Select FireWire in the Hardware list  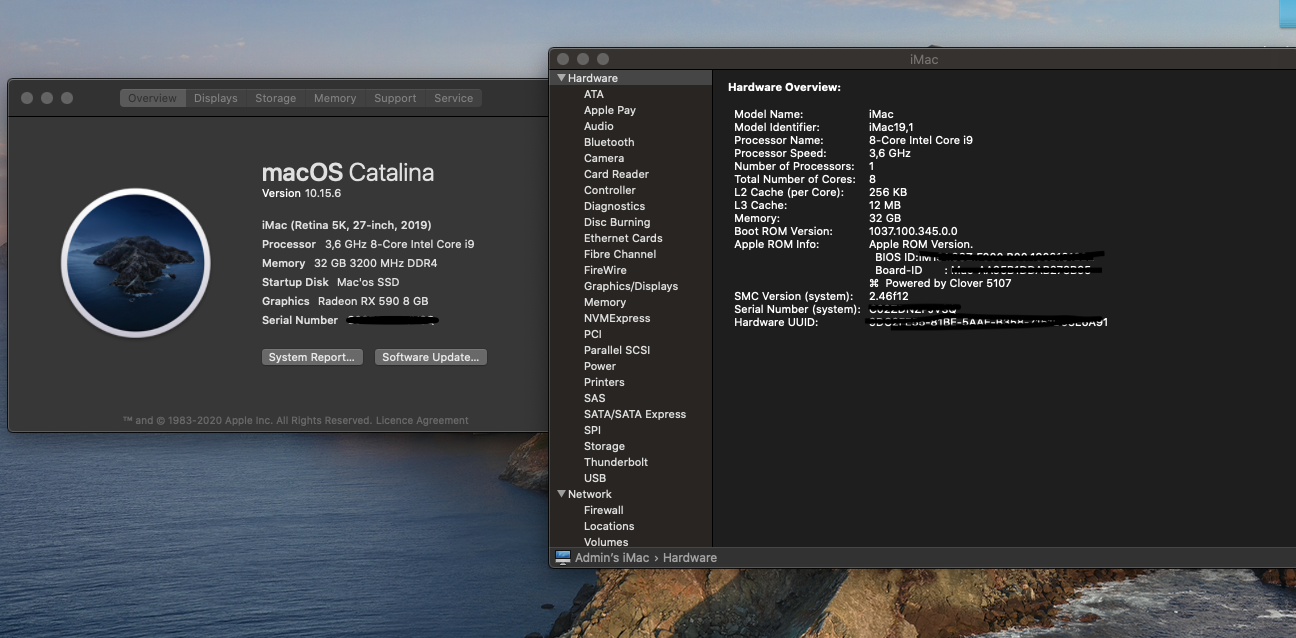pos(605,270)
